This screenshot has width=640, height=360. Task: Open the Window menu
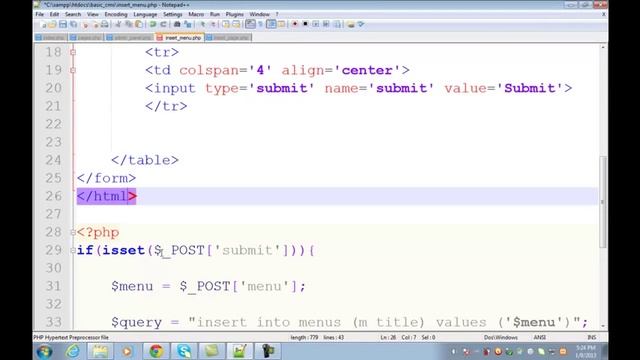(x=260, y=14)
